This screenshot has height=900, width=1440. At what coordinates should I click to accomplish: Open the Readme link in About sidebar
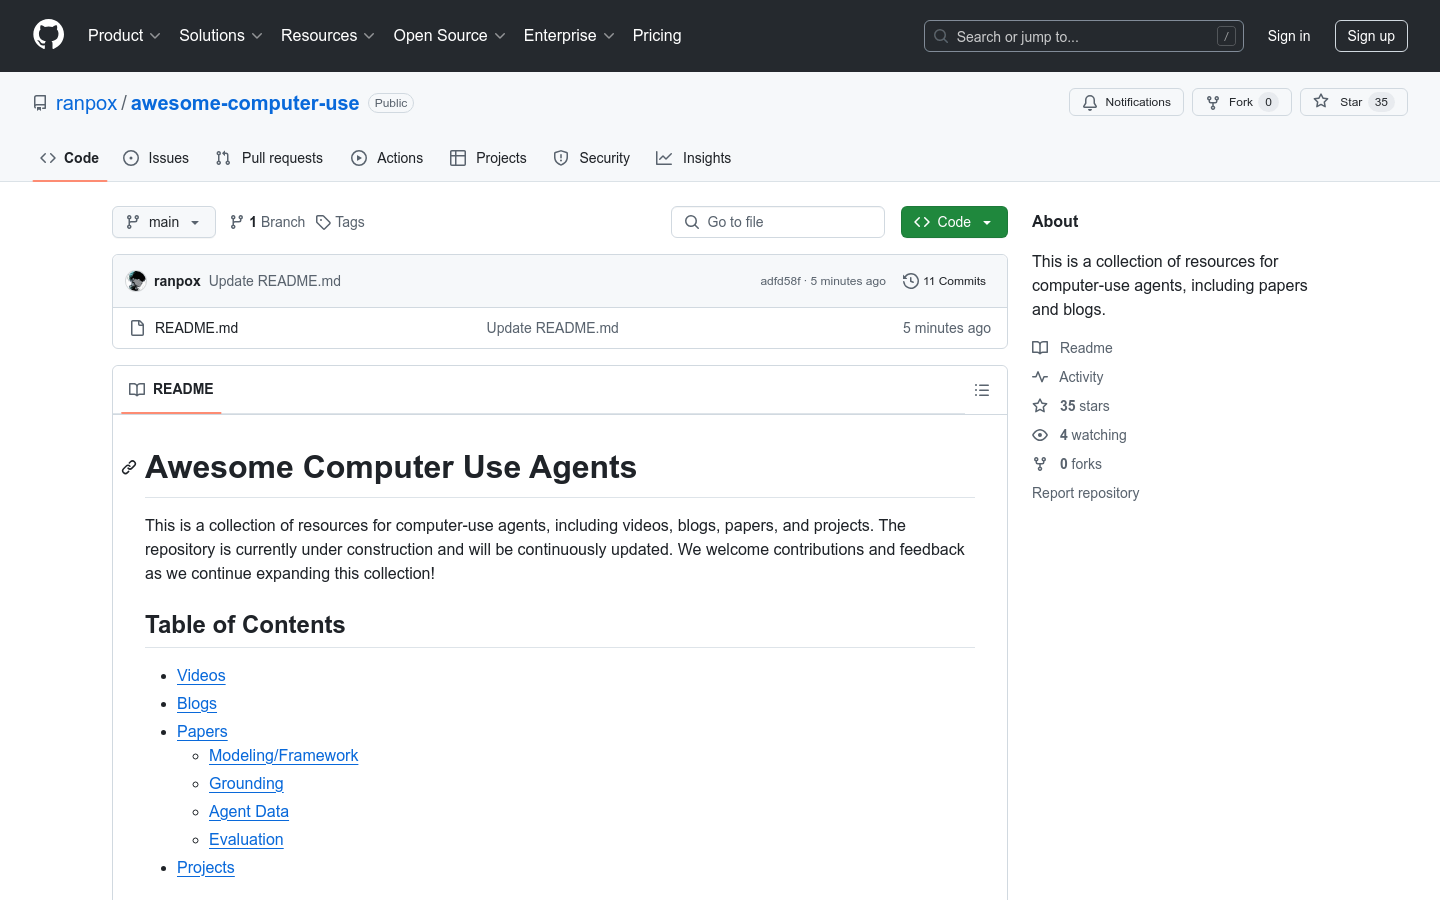pos(1073,348)
